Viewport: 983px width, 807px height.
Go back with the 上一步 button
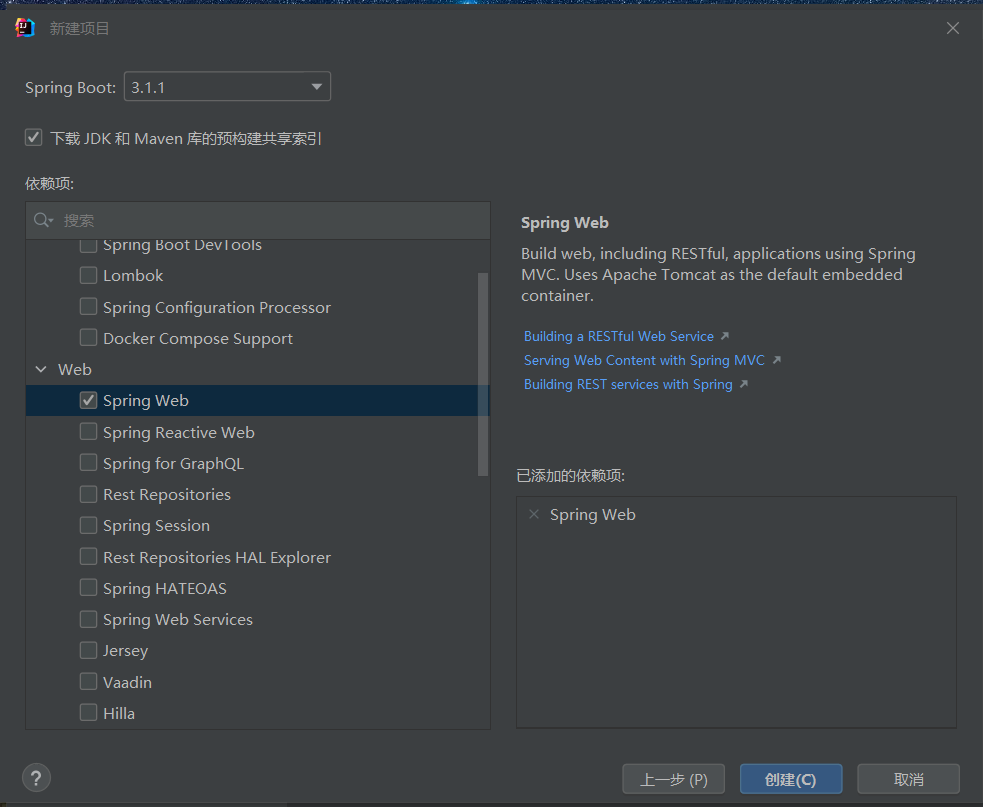[x=673, y=779]
